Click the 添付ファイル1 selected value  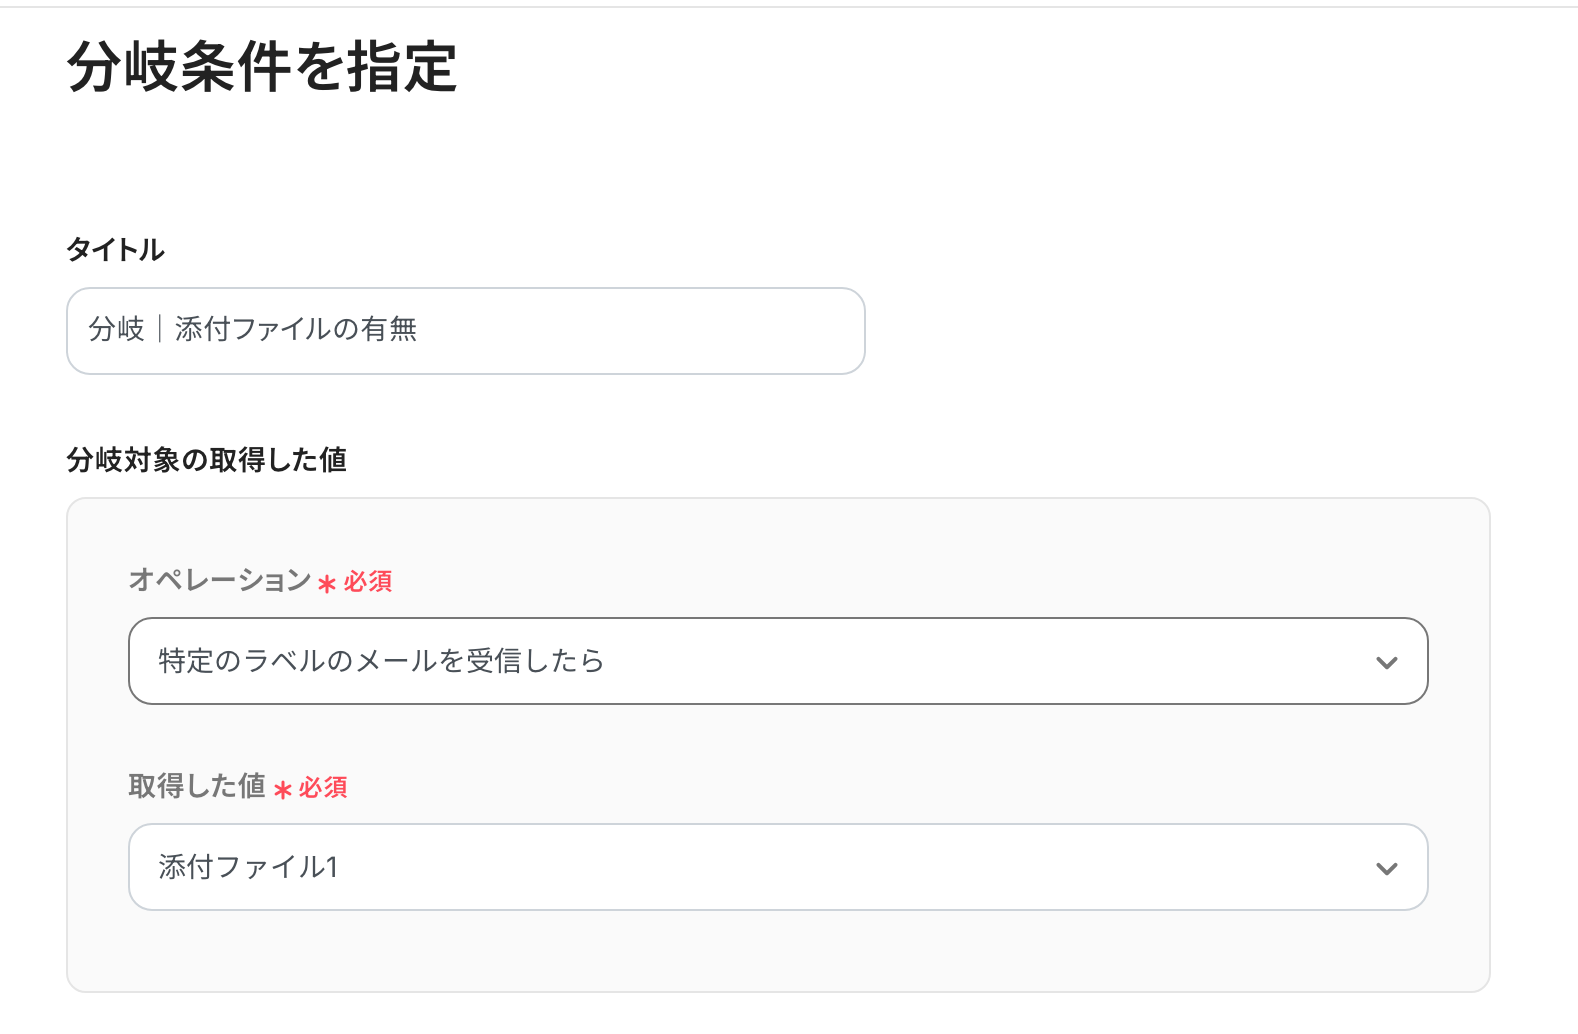tap(248, 867)
